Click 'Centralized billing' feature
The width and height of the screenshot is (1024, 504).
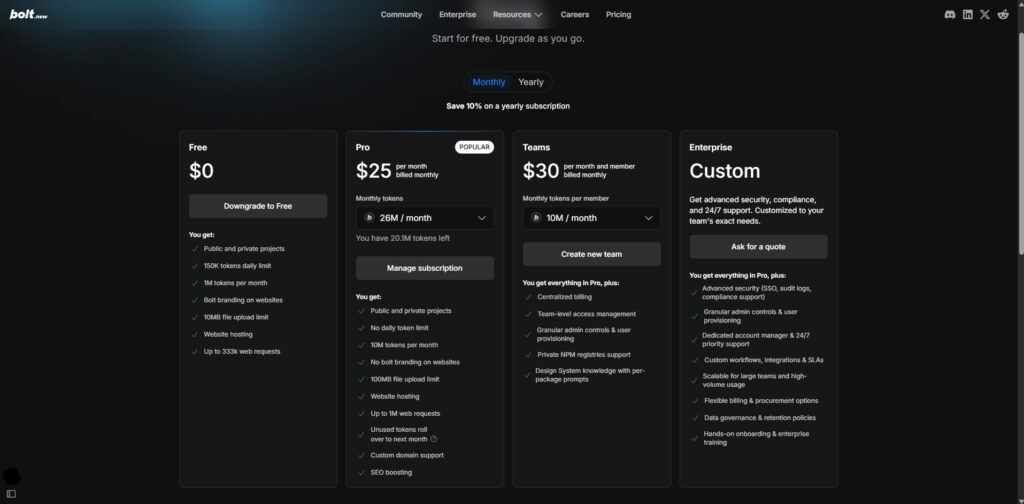564,296
